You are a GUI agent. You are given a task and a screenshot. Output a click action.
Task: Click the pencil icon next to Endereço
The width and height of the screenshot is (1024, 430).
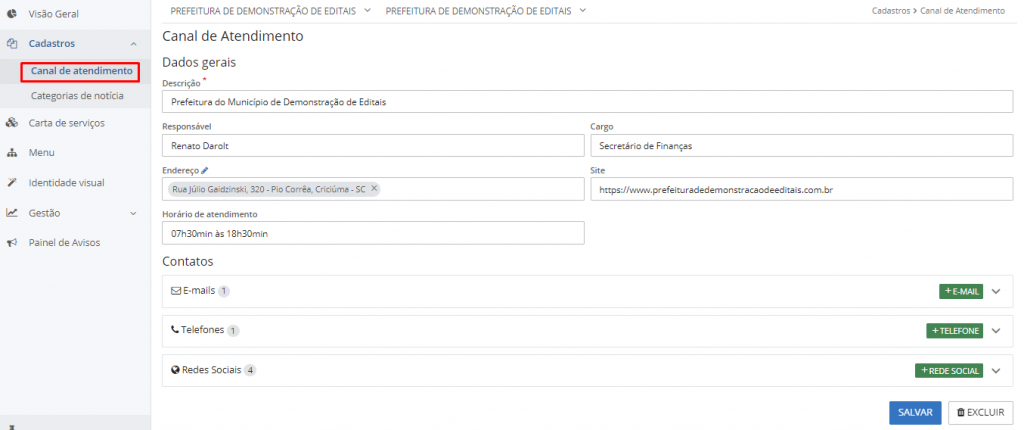pos(205,170)
